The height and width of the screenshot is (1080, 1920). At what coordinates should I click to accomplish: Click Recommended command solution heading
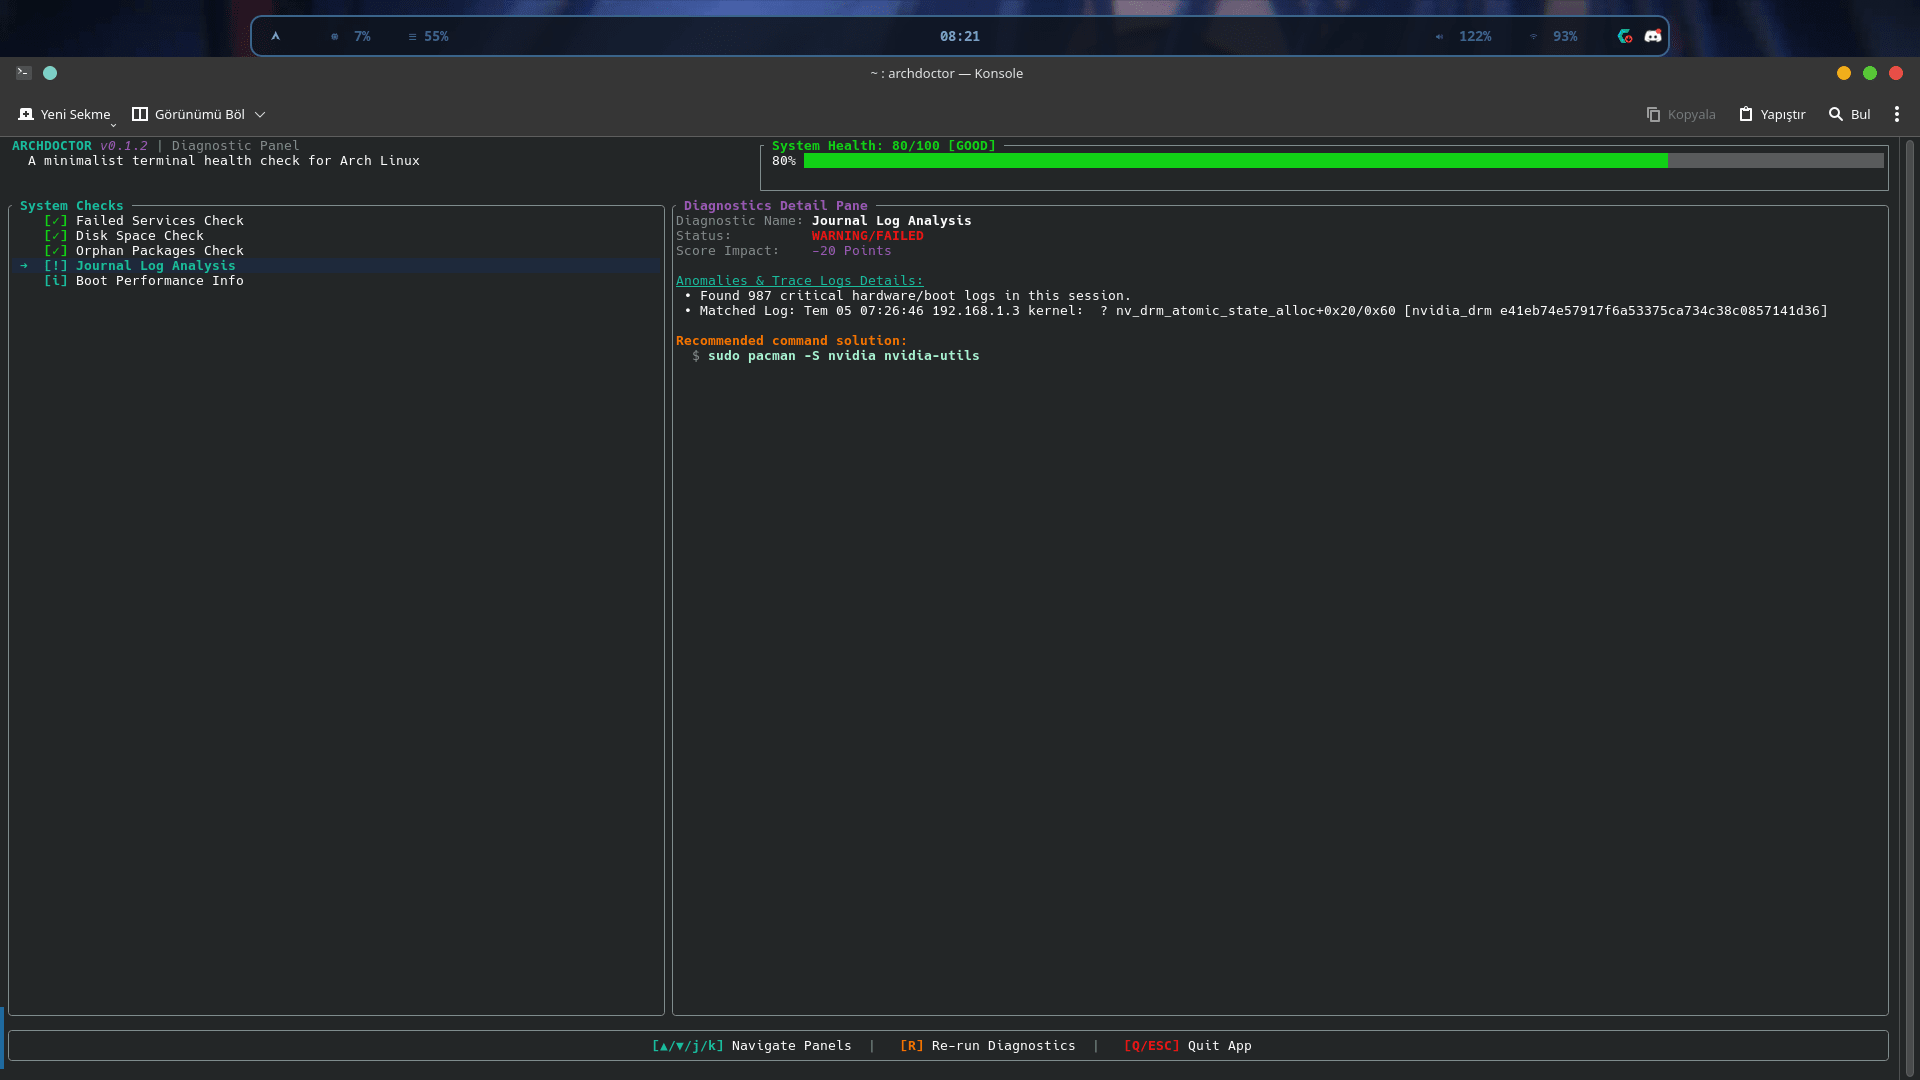tap(792, 341)
